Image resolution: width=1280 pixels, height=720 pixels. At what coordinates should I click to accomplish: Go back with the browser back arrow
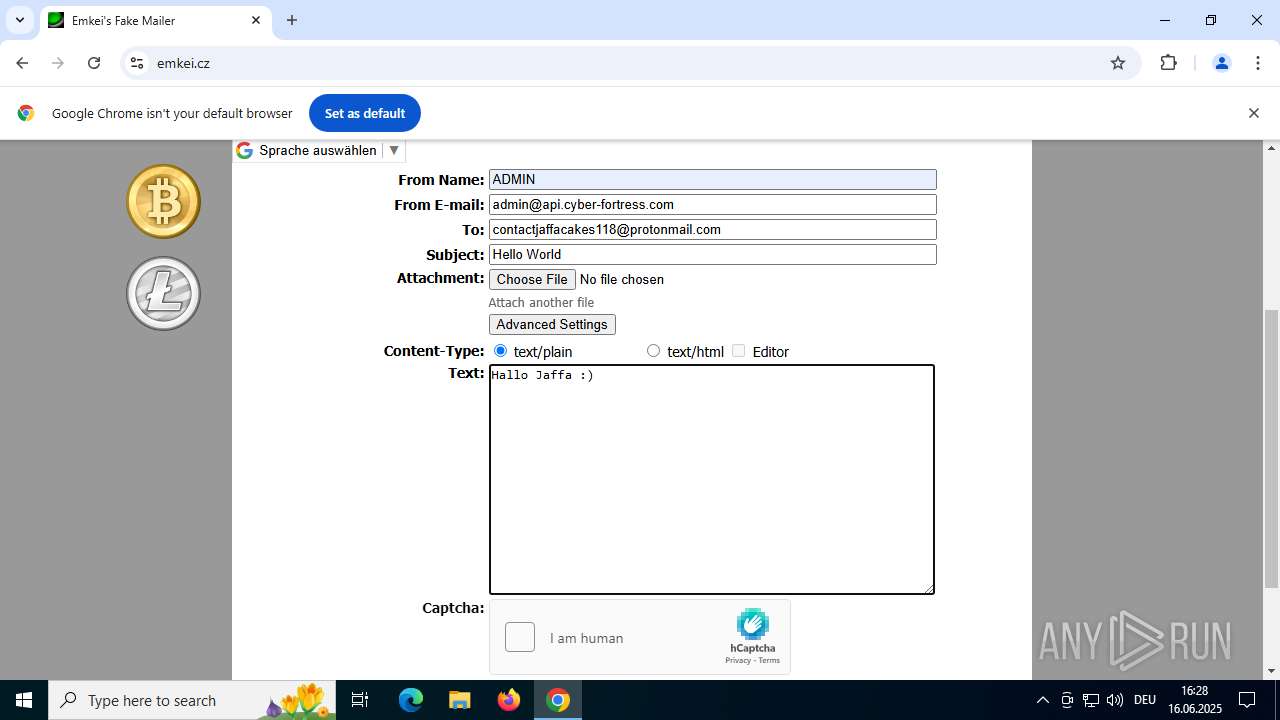click(22, 63)
